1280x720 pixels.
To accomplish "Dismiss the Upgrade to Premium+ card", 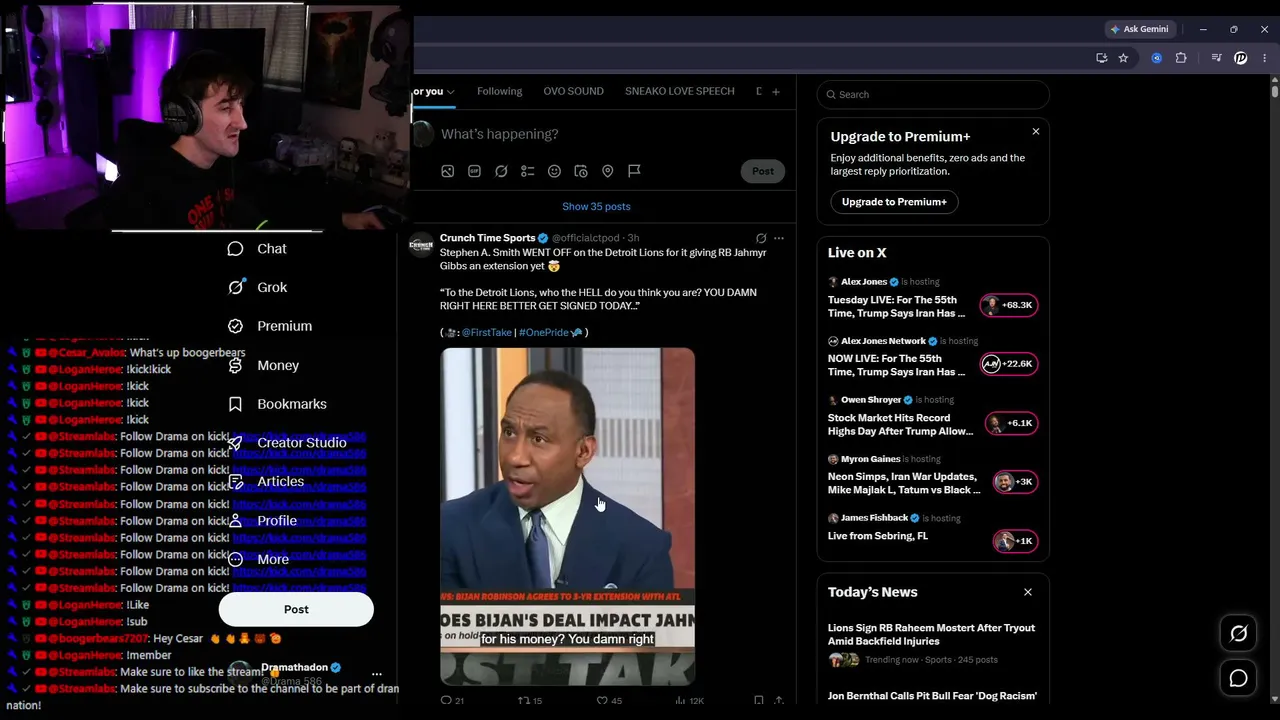I will 1036,132.
